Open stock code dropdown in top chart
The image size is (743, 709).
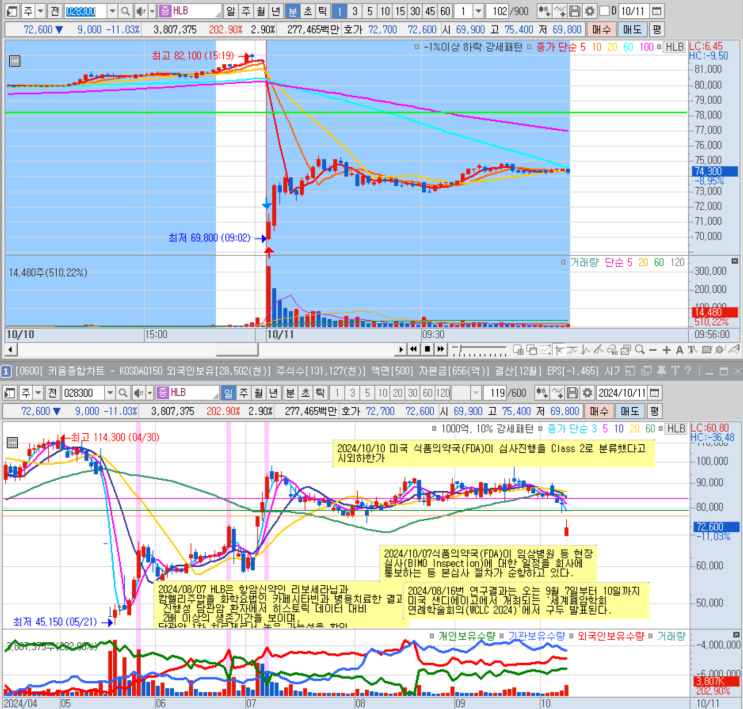coord(112,11)
